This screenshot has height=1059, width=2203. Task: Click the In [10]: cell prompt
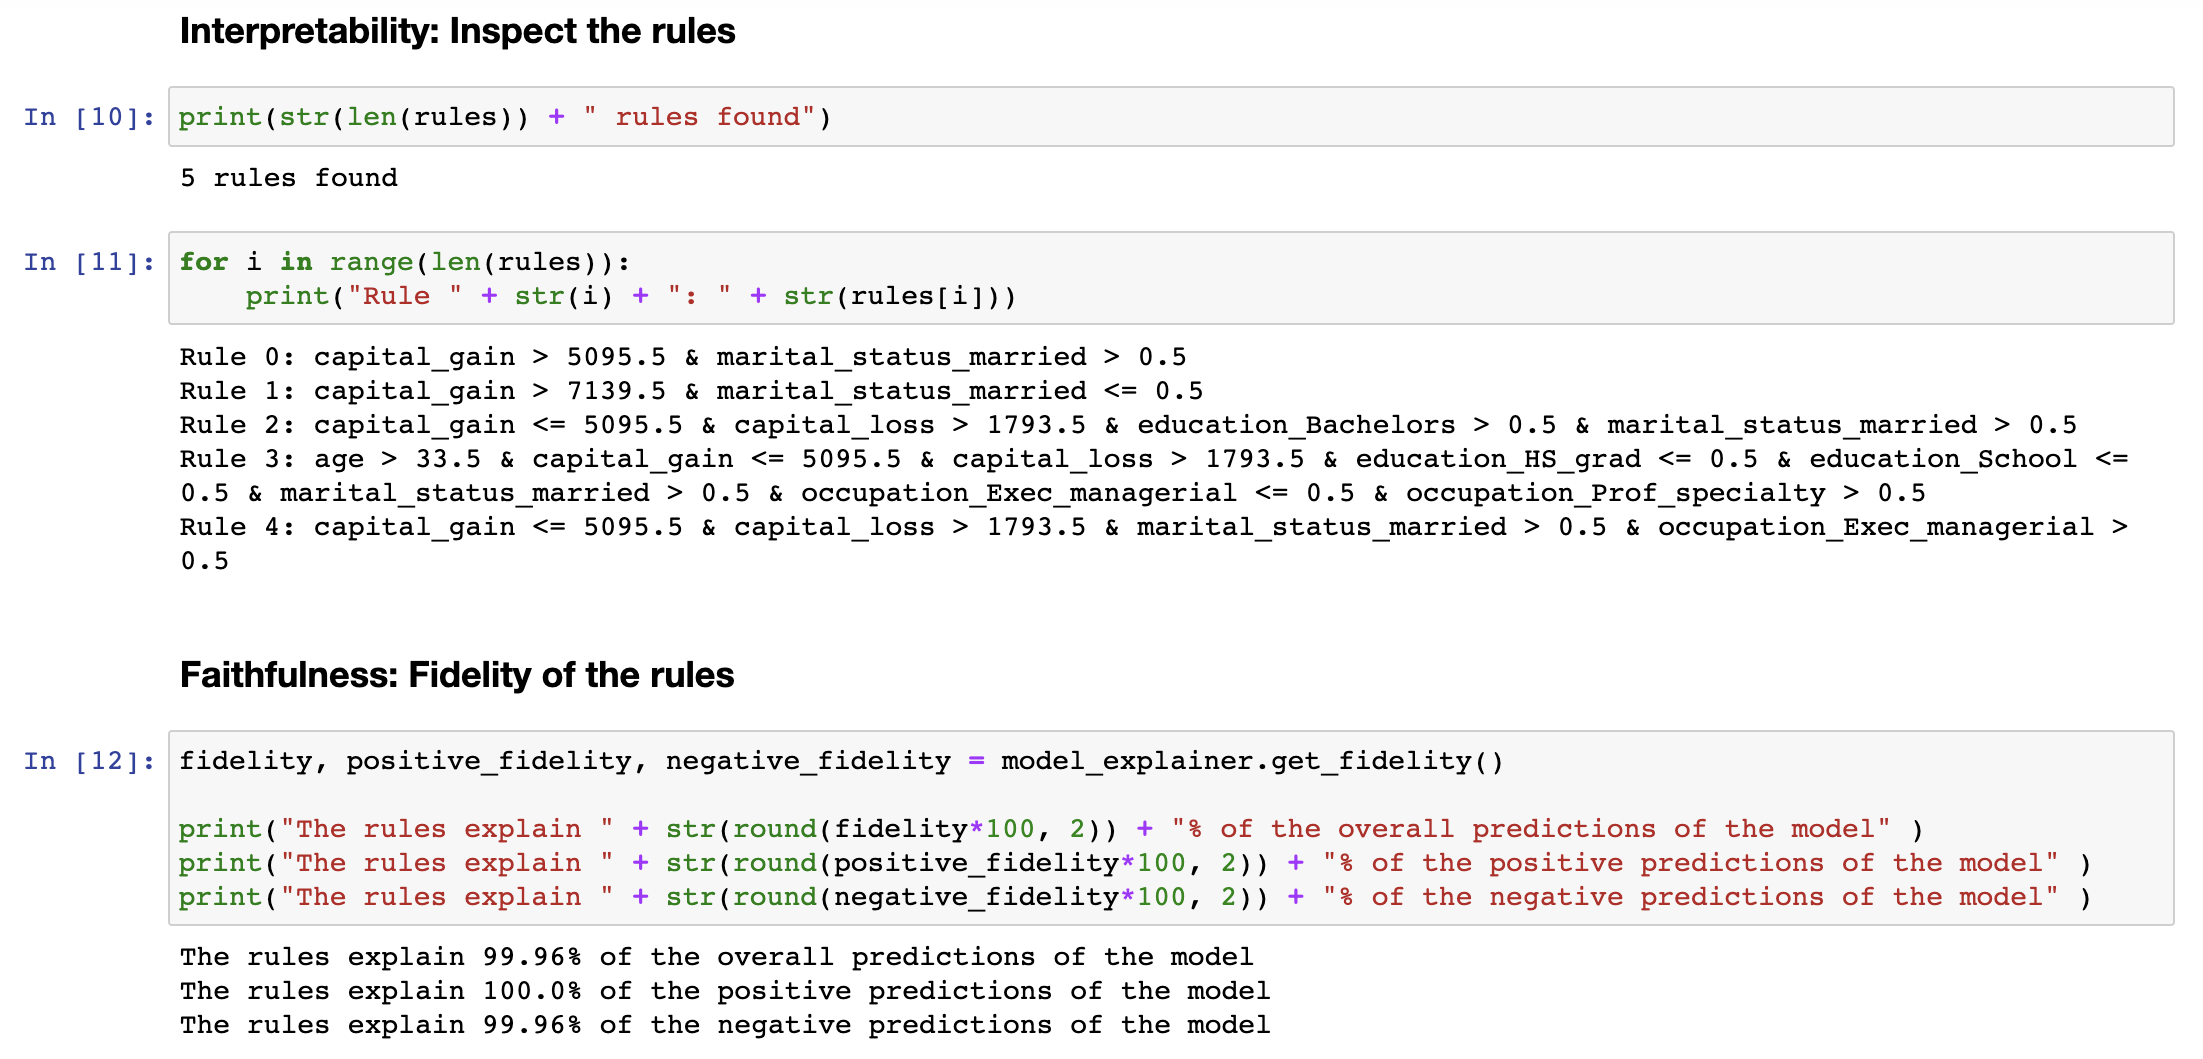pyautogui.click(x=89, y=117)
